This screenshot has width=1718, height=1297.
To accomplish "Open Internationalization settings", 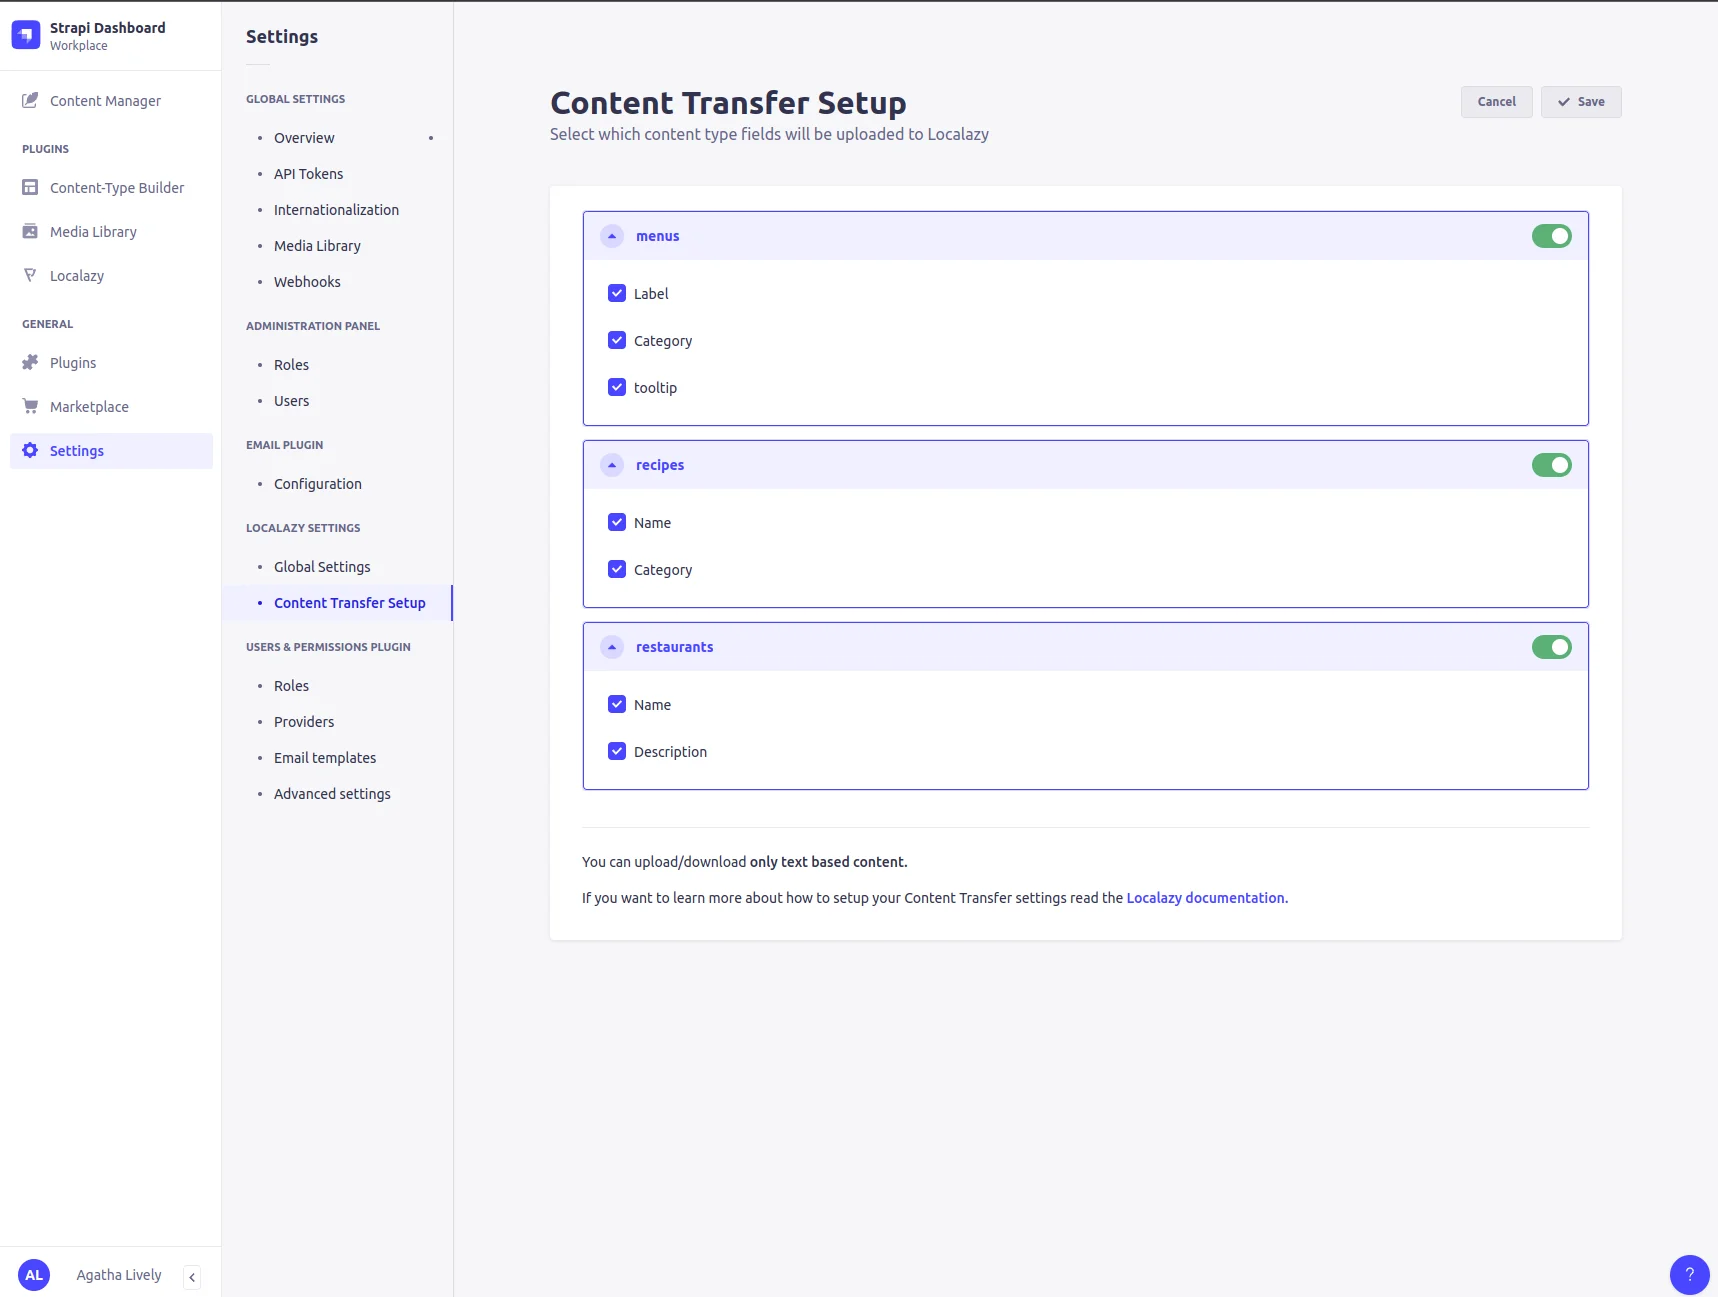I will 336,210.
